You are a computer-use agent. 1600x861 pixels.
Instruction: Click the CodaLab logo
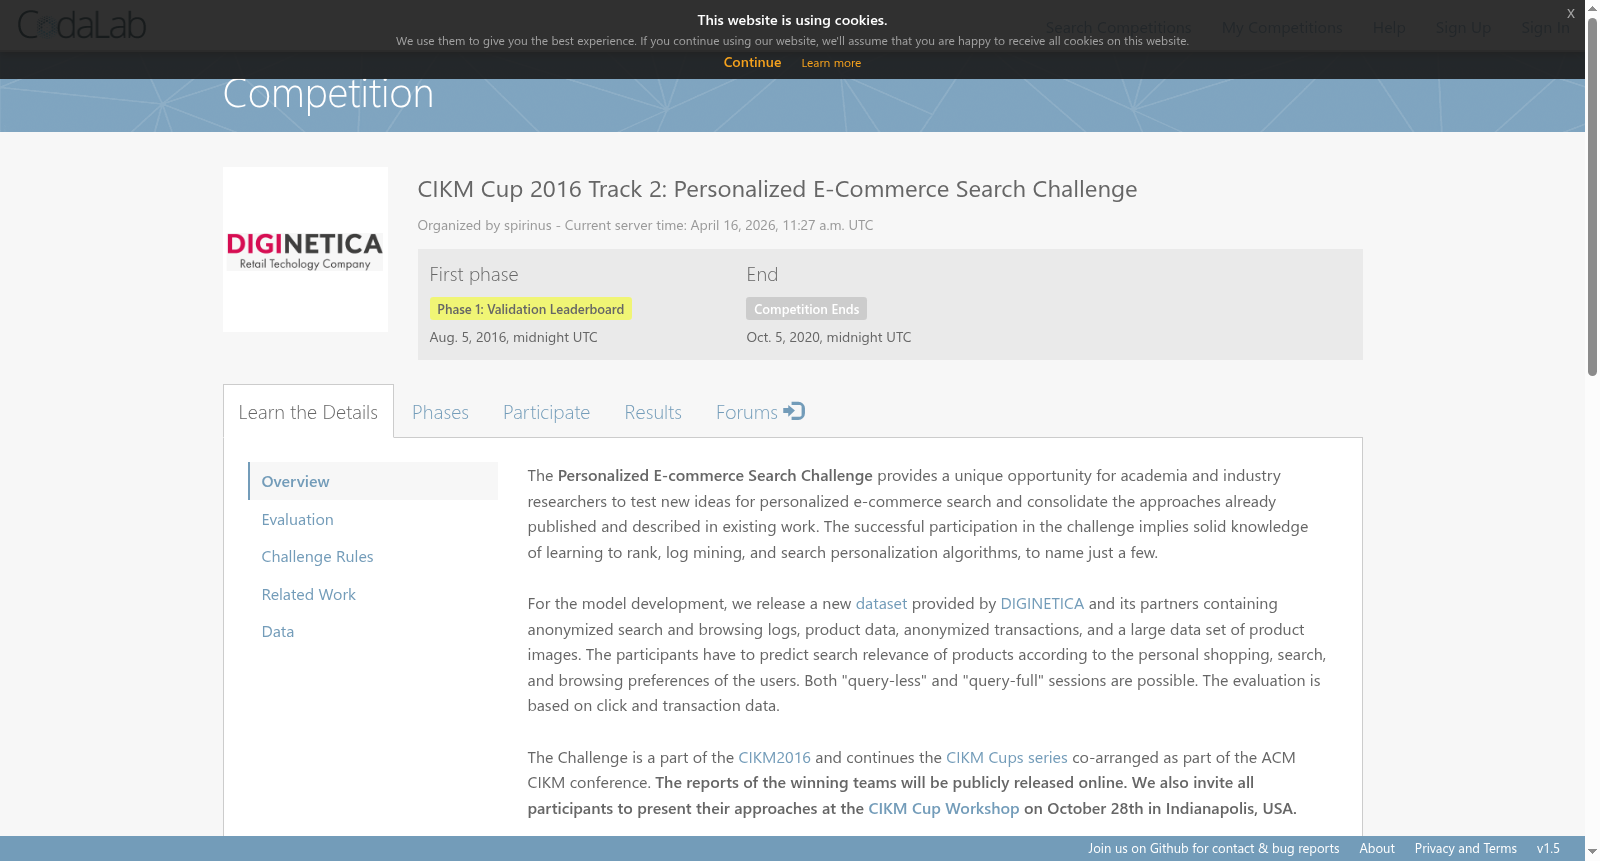point(82,25)
